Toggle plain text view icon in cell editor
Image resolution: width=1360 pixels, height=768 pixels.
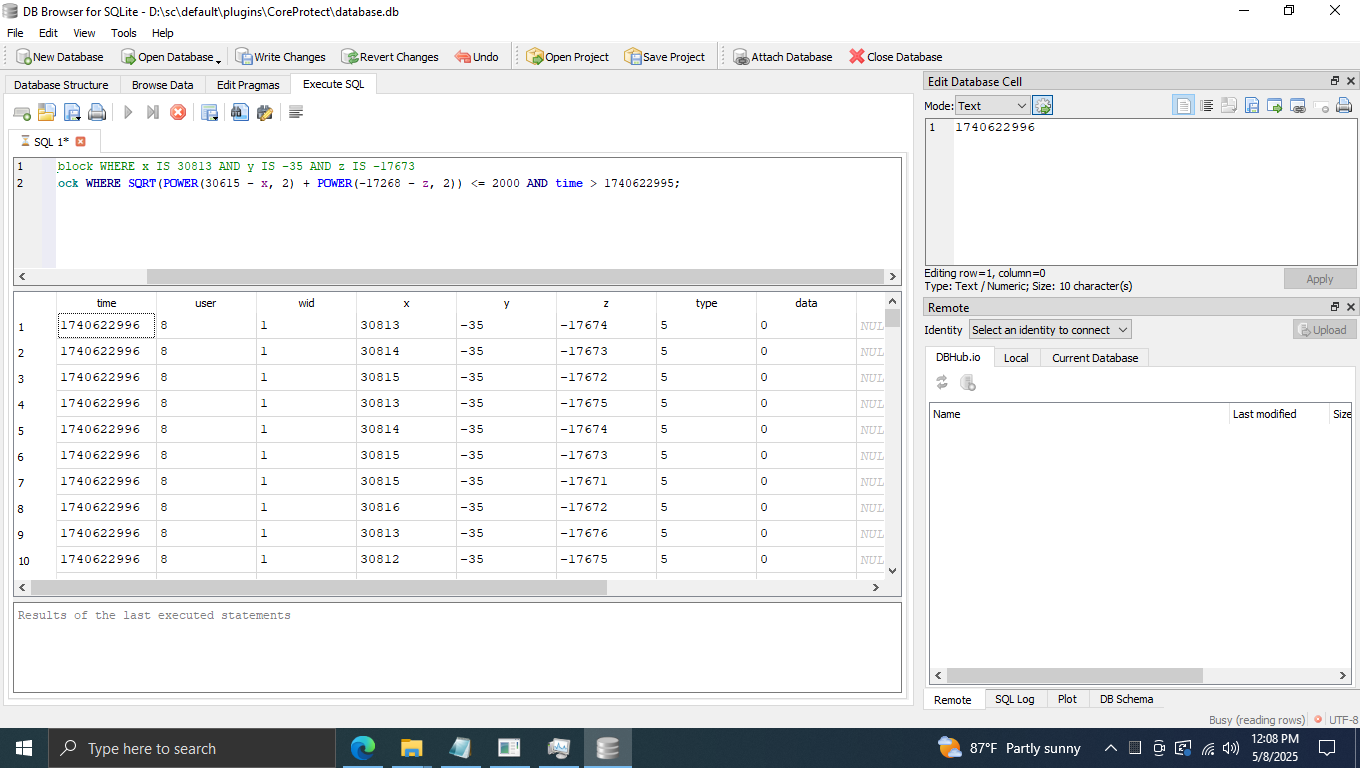1184,105
